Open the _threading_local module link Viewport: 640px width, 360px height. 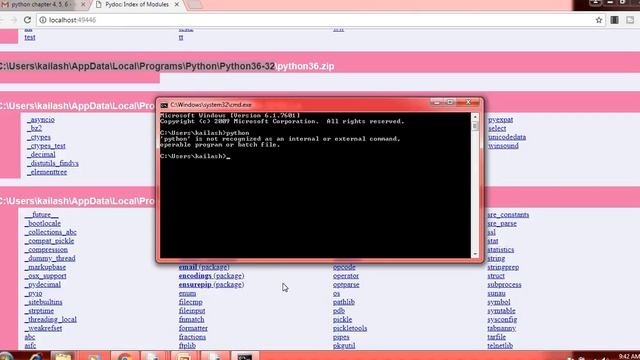point(51,320)
